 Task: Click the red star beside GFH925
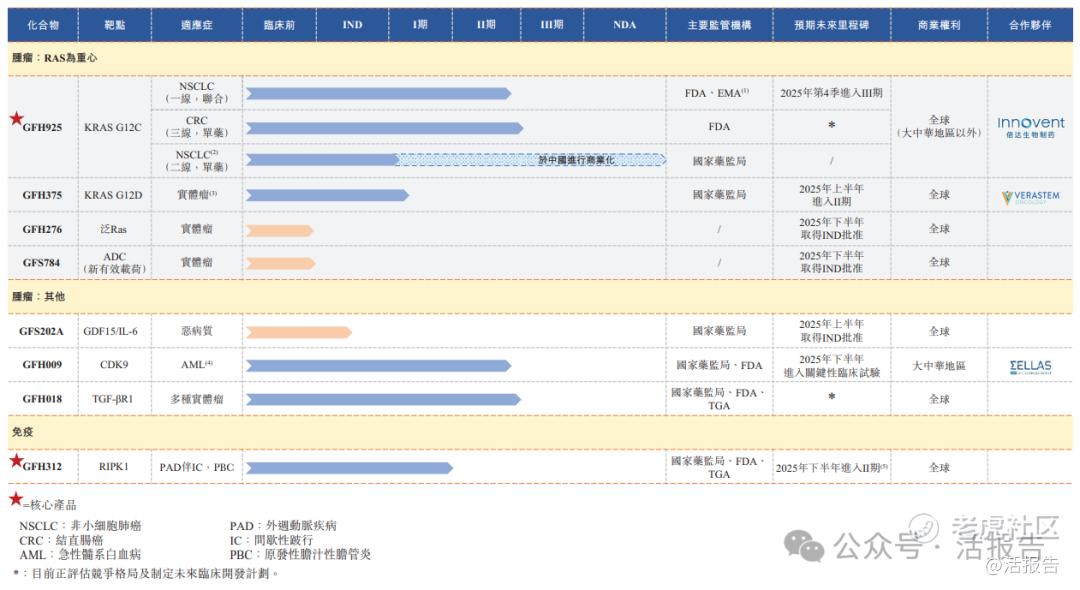coord(17,118)
